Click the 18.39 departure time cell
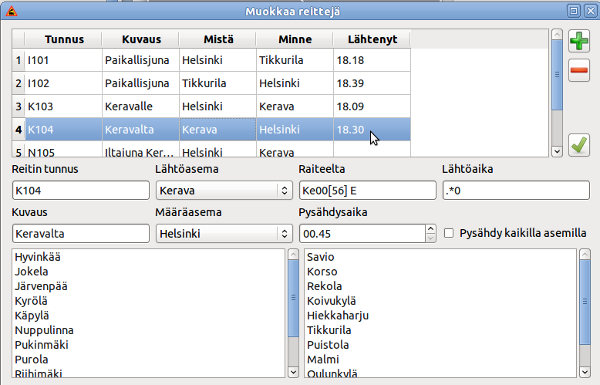The height and width of the screenshot is (385, 600). point(372,83)
